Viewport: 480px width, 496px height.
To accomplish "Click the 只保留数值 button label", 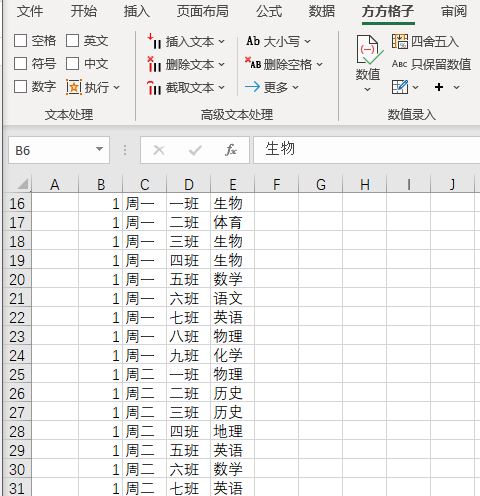I will click(x=441, y=64).
